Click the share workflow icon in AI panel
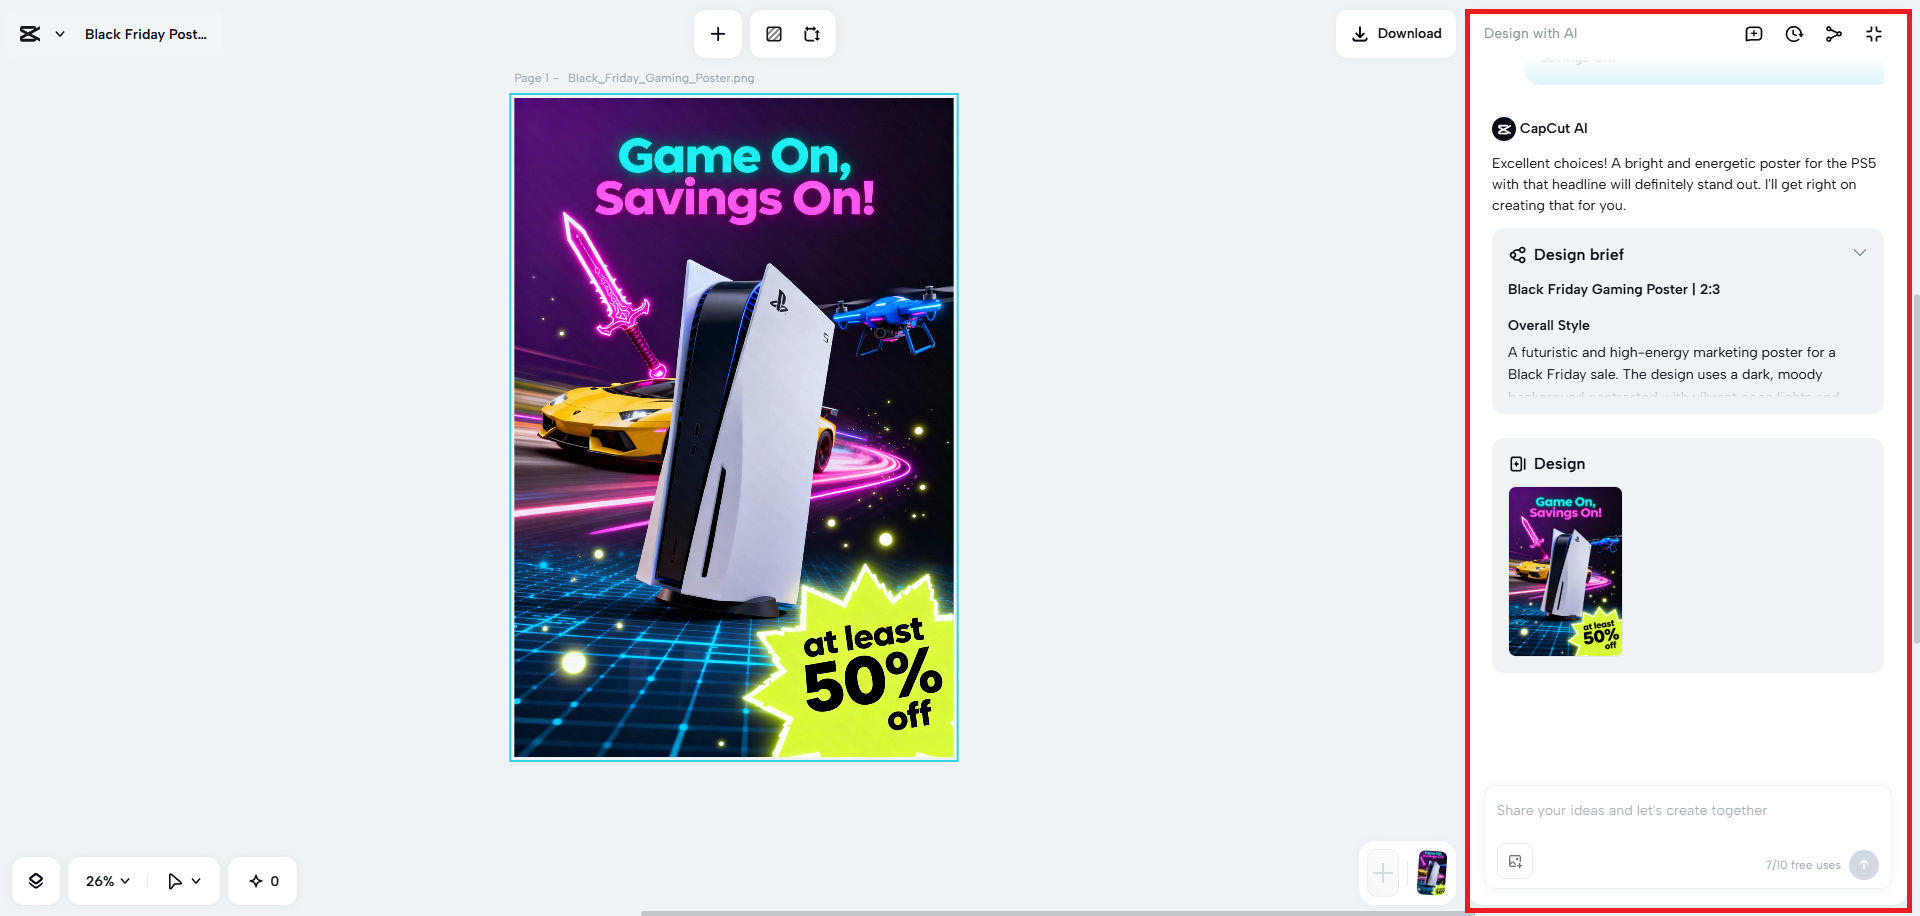 [x=1834, y=34]
